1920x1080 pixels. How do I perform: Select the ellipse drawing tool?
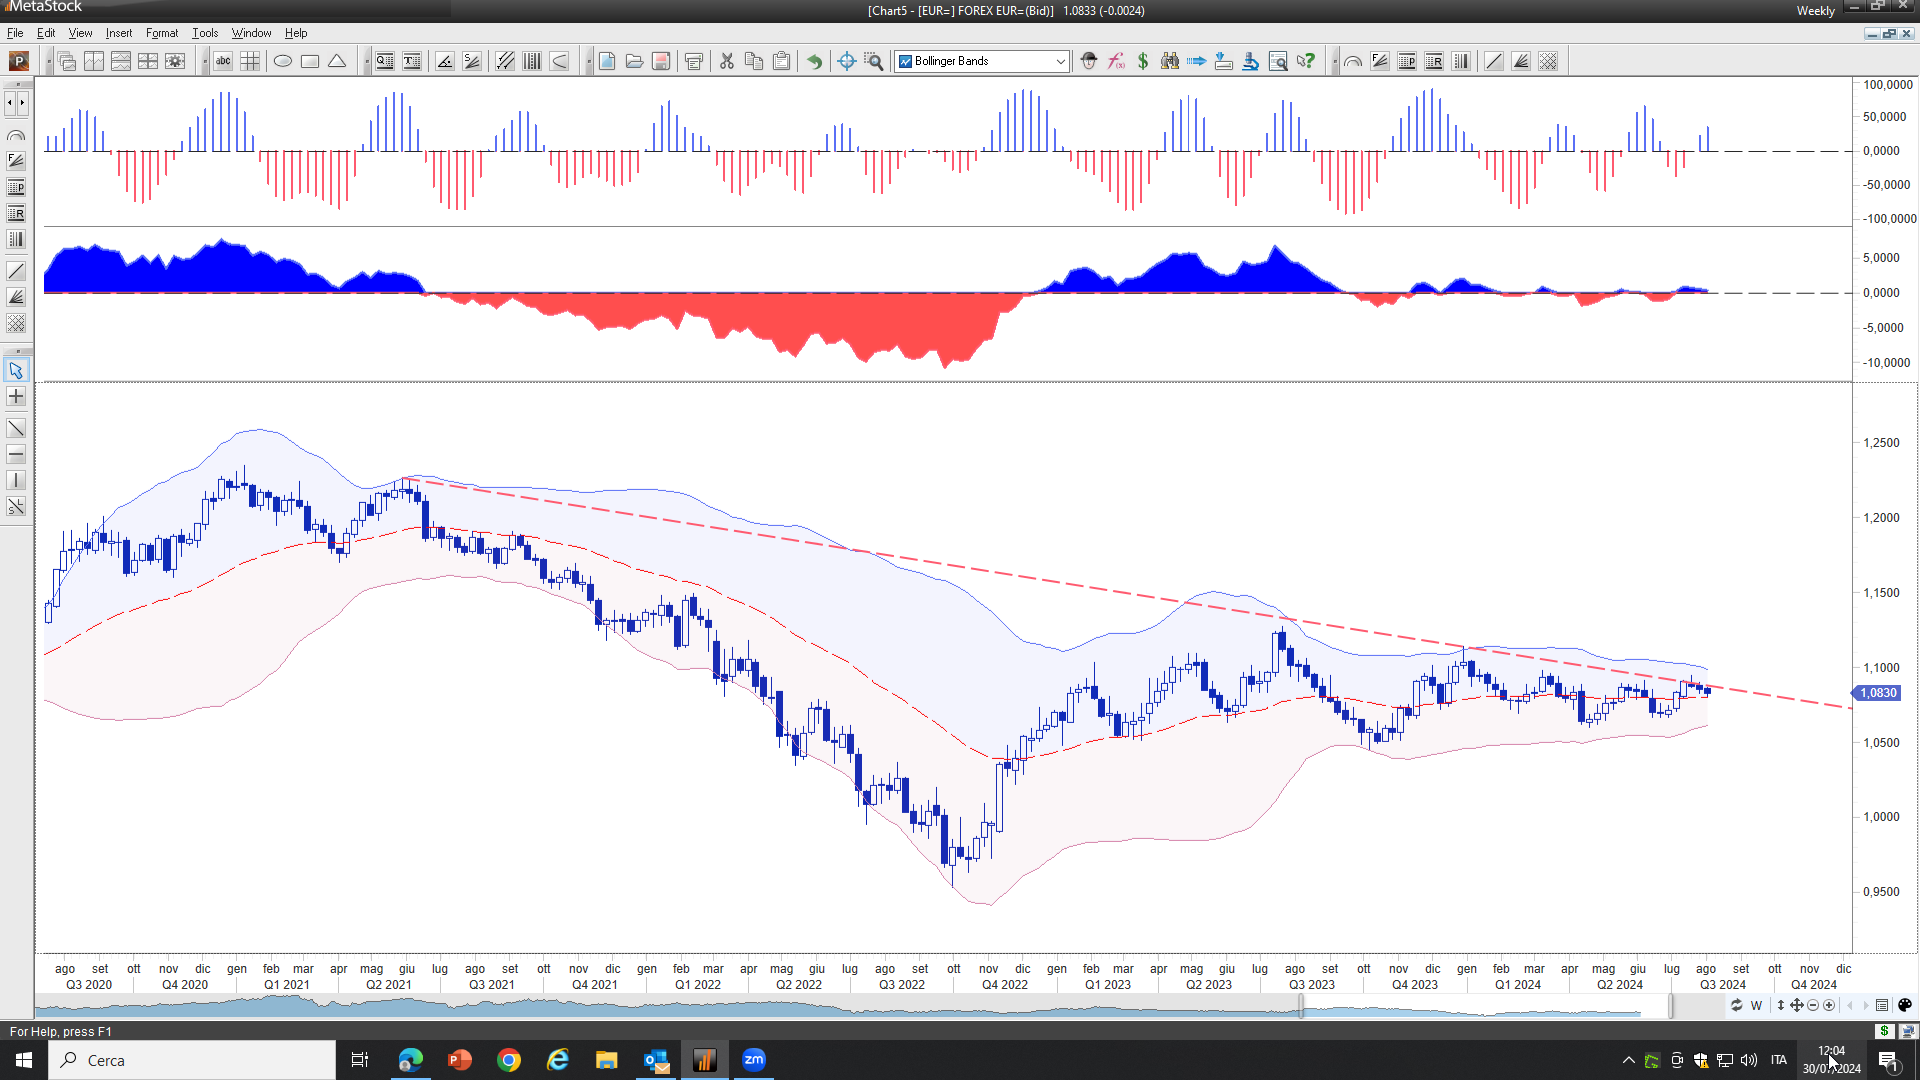tap(283, 62)
